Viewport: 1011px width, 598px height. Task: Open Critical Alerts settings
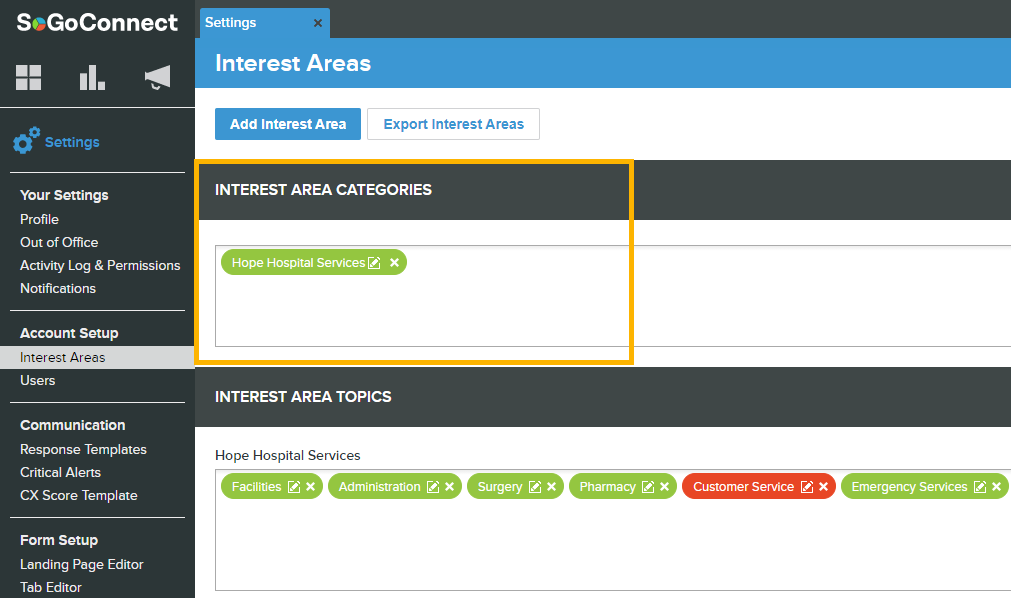pos(61,472)
